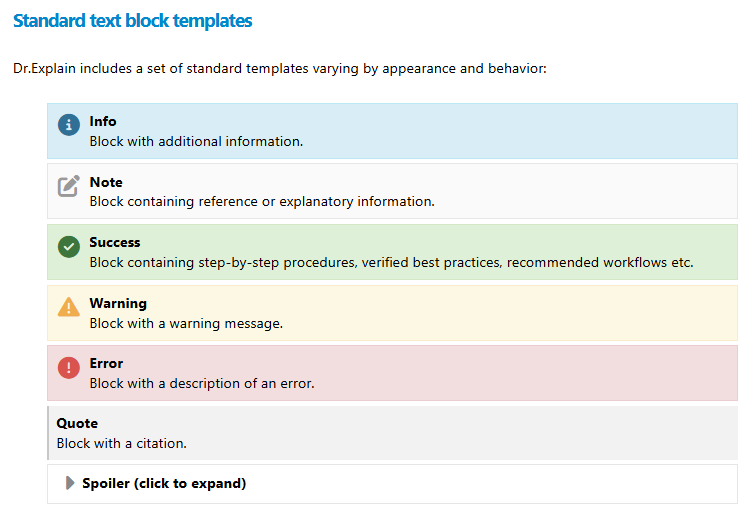
Task: Click the 'Spoiler (click to expand)' label
Action: pos(164,483)
